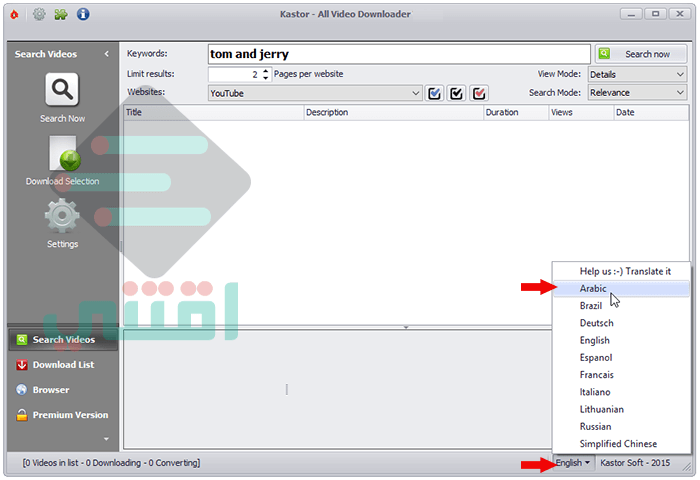Click Help us Translate it entry
Screen dimensions: 700x480
click(621, 271)
